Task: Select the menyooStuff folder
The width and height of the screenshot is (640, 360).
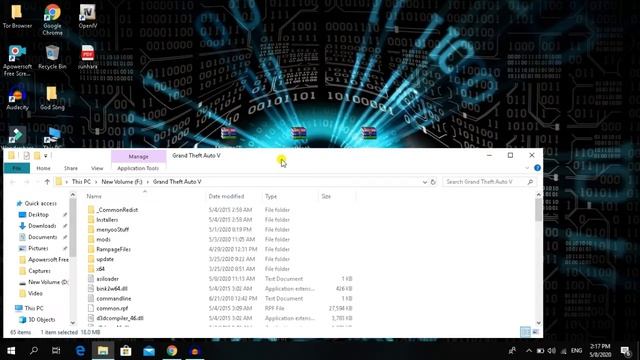Action: point(112,229)
